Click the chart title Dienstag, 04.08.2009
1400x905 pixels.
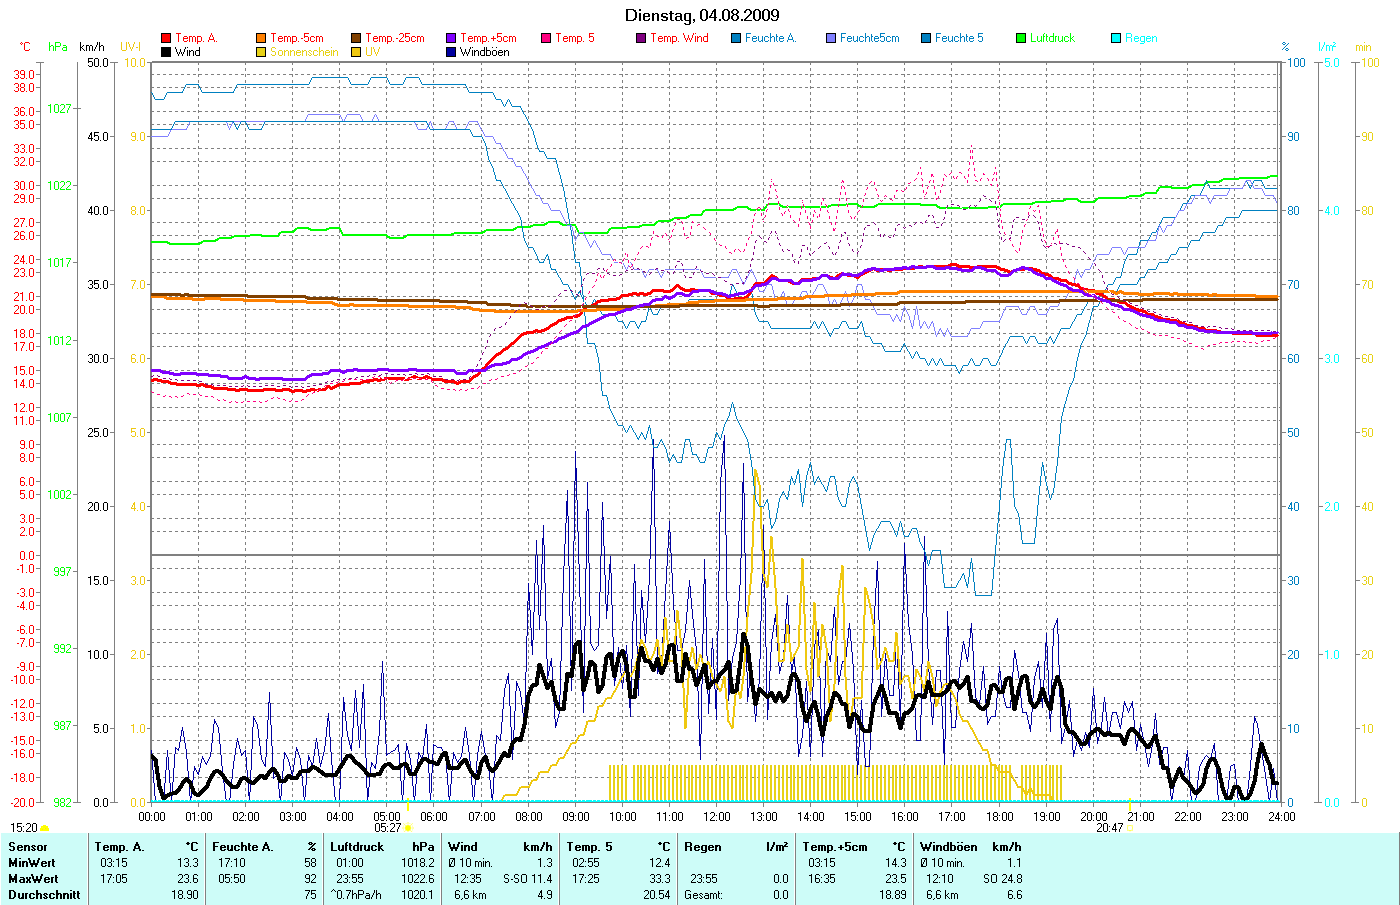click(x=702, y=15)
